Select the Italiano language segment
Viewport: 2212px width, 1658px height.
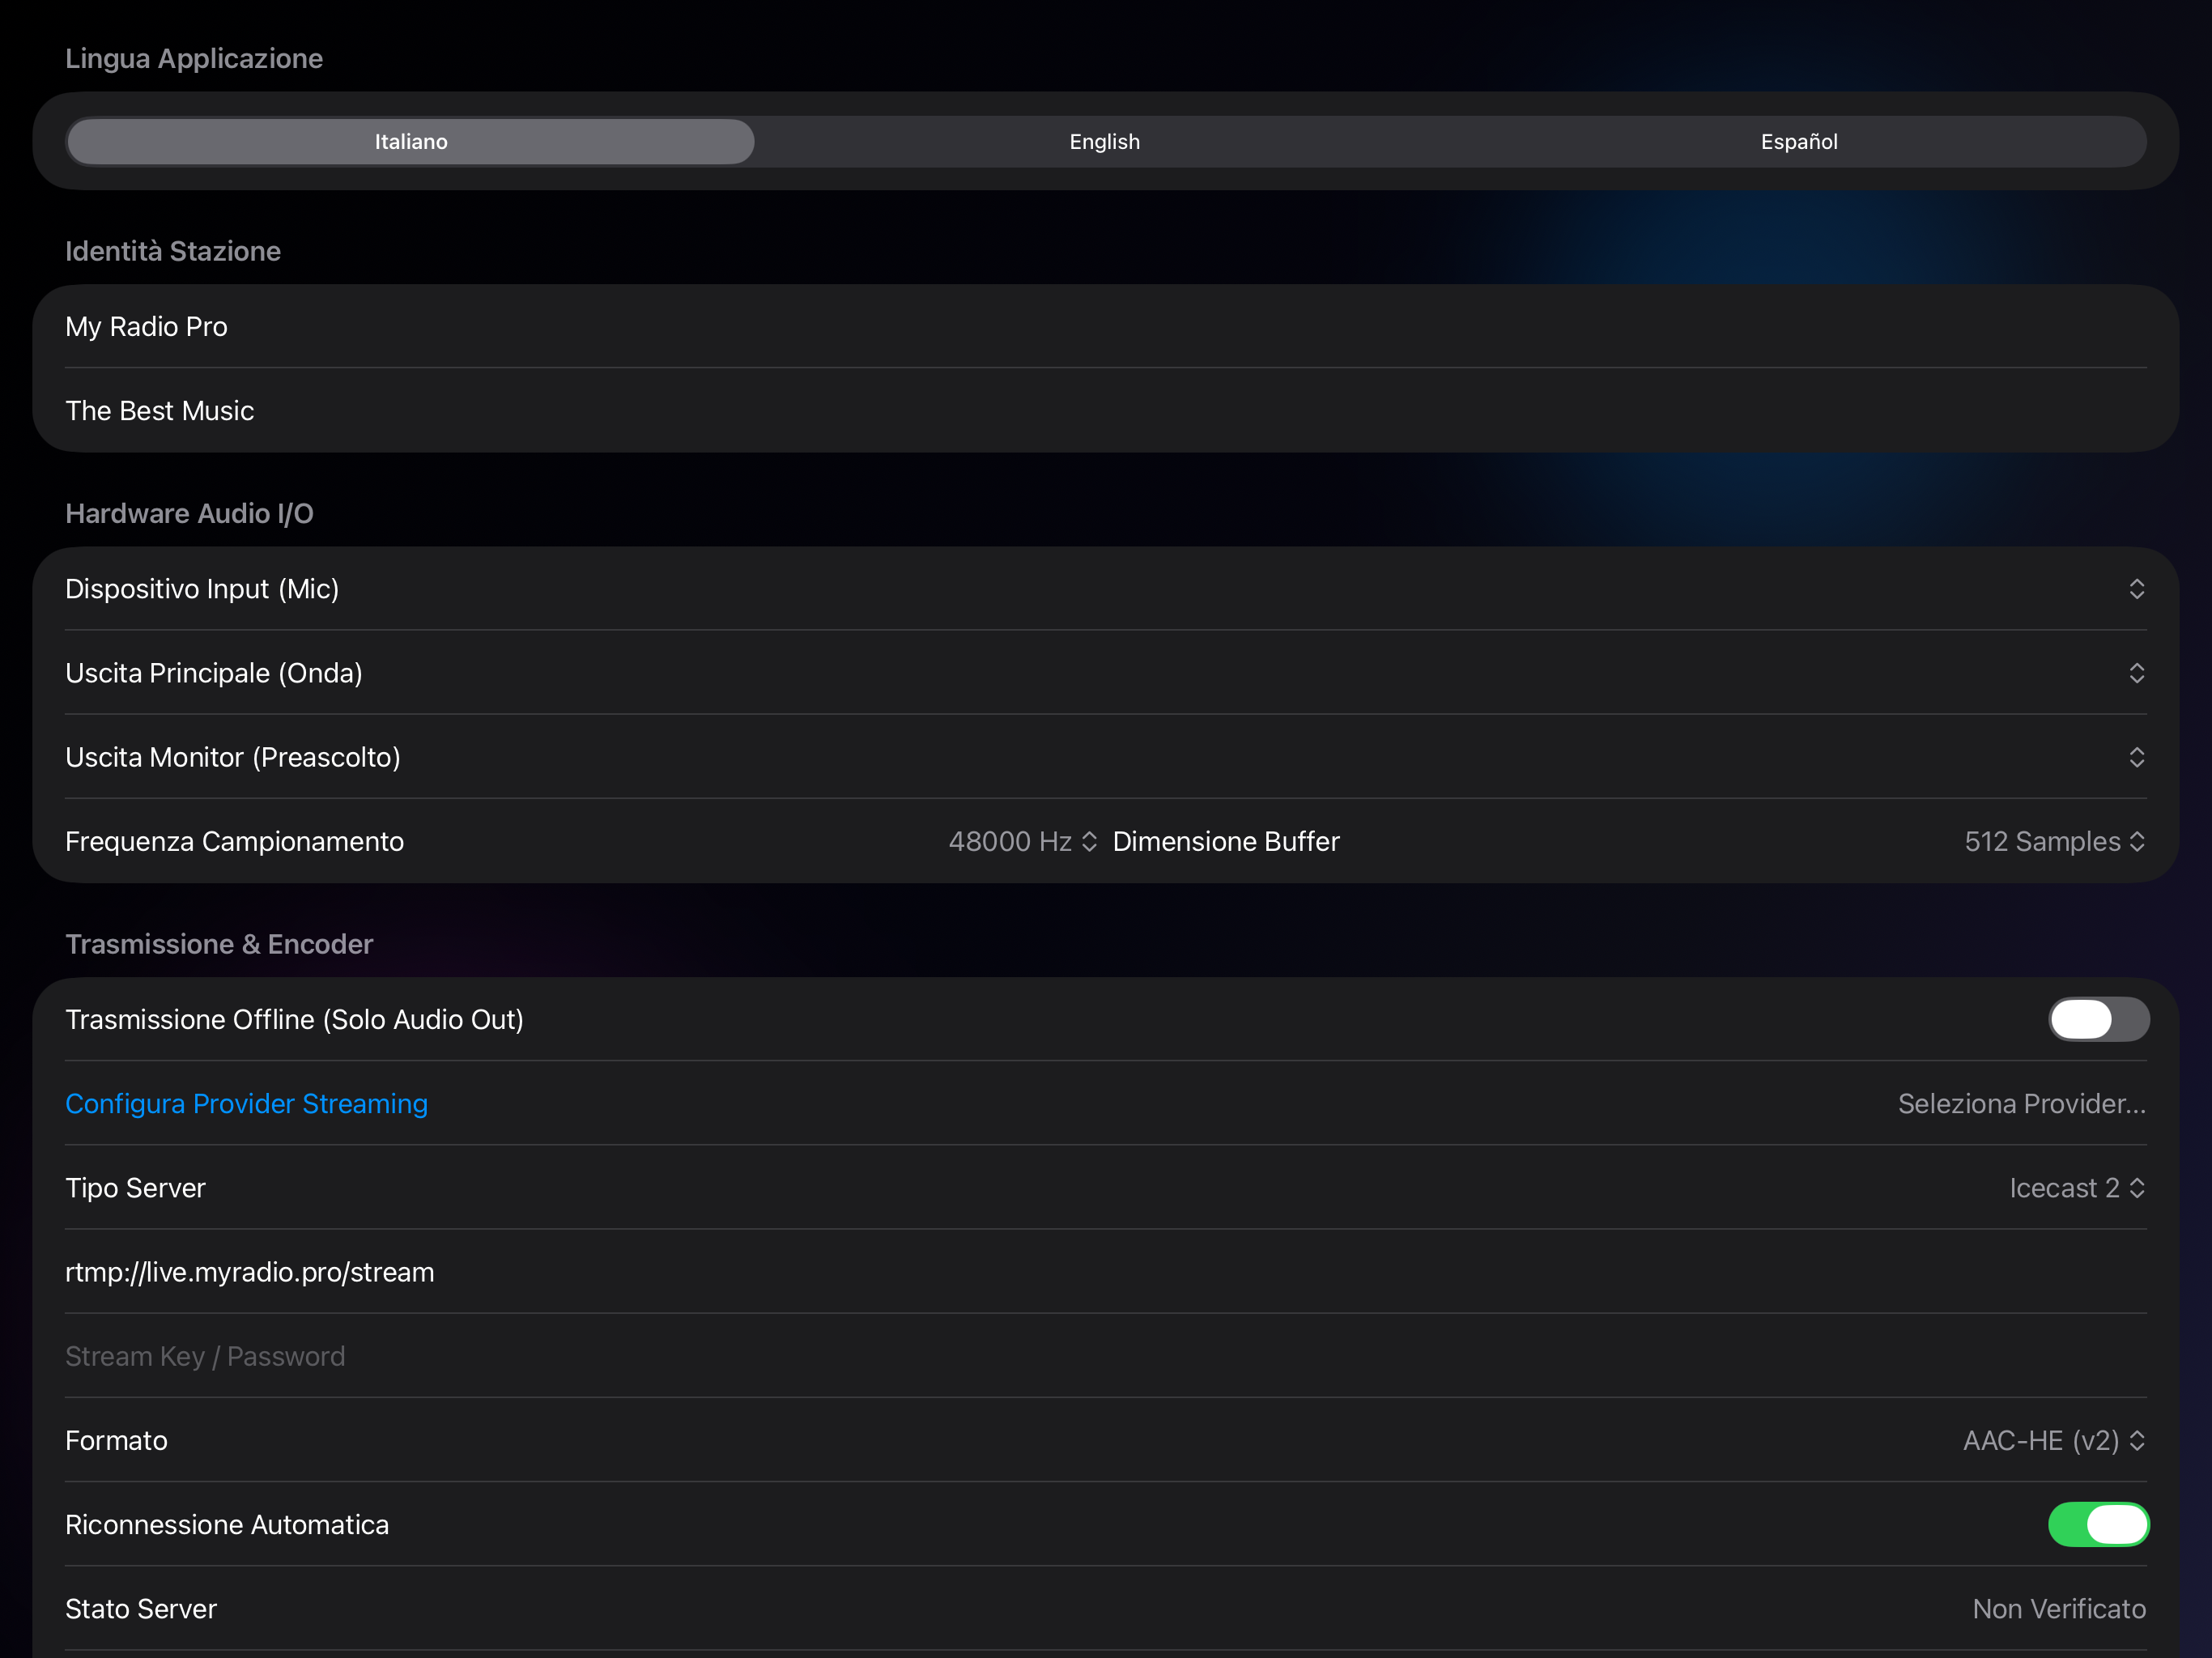pyautogui.click(x=410, y=141)
